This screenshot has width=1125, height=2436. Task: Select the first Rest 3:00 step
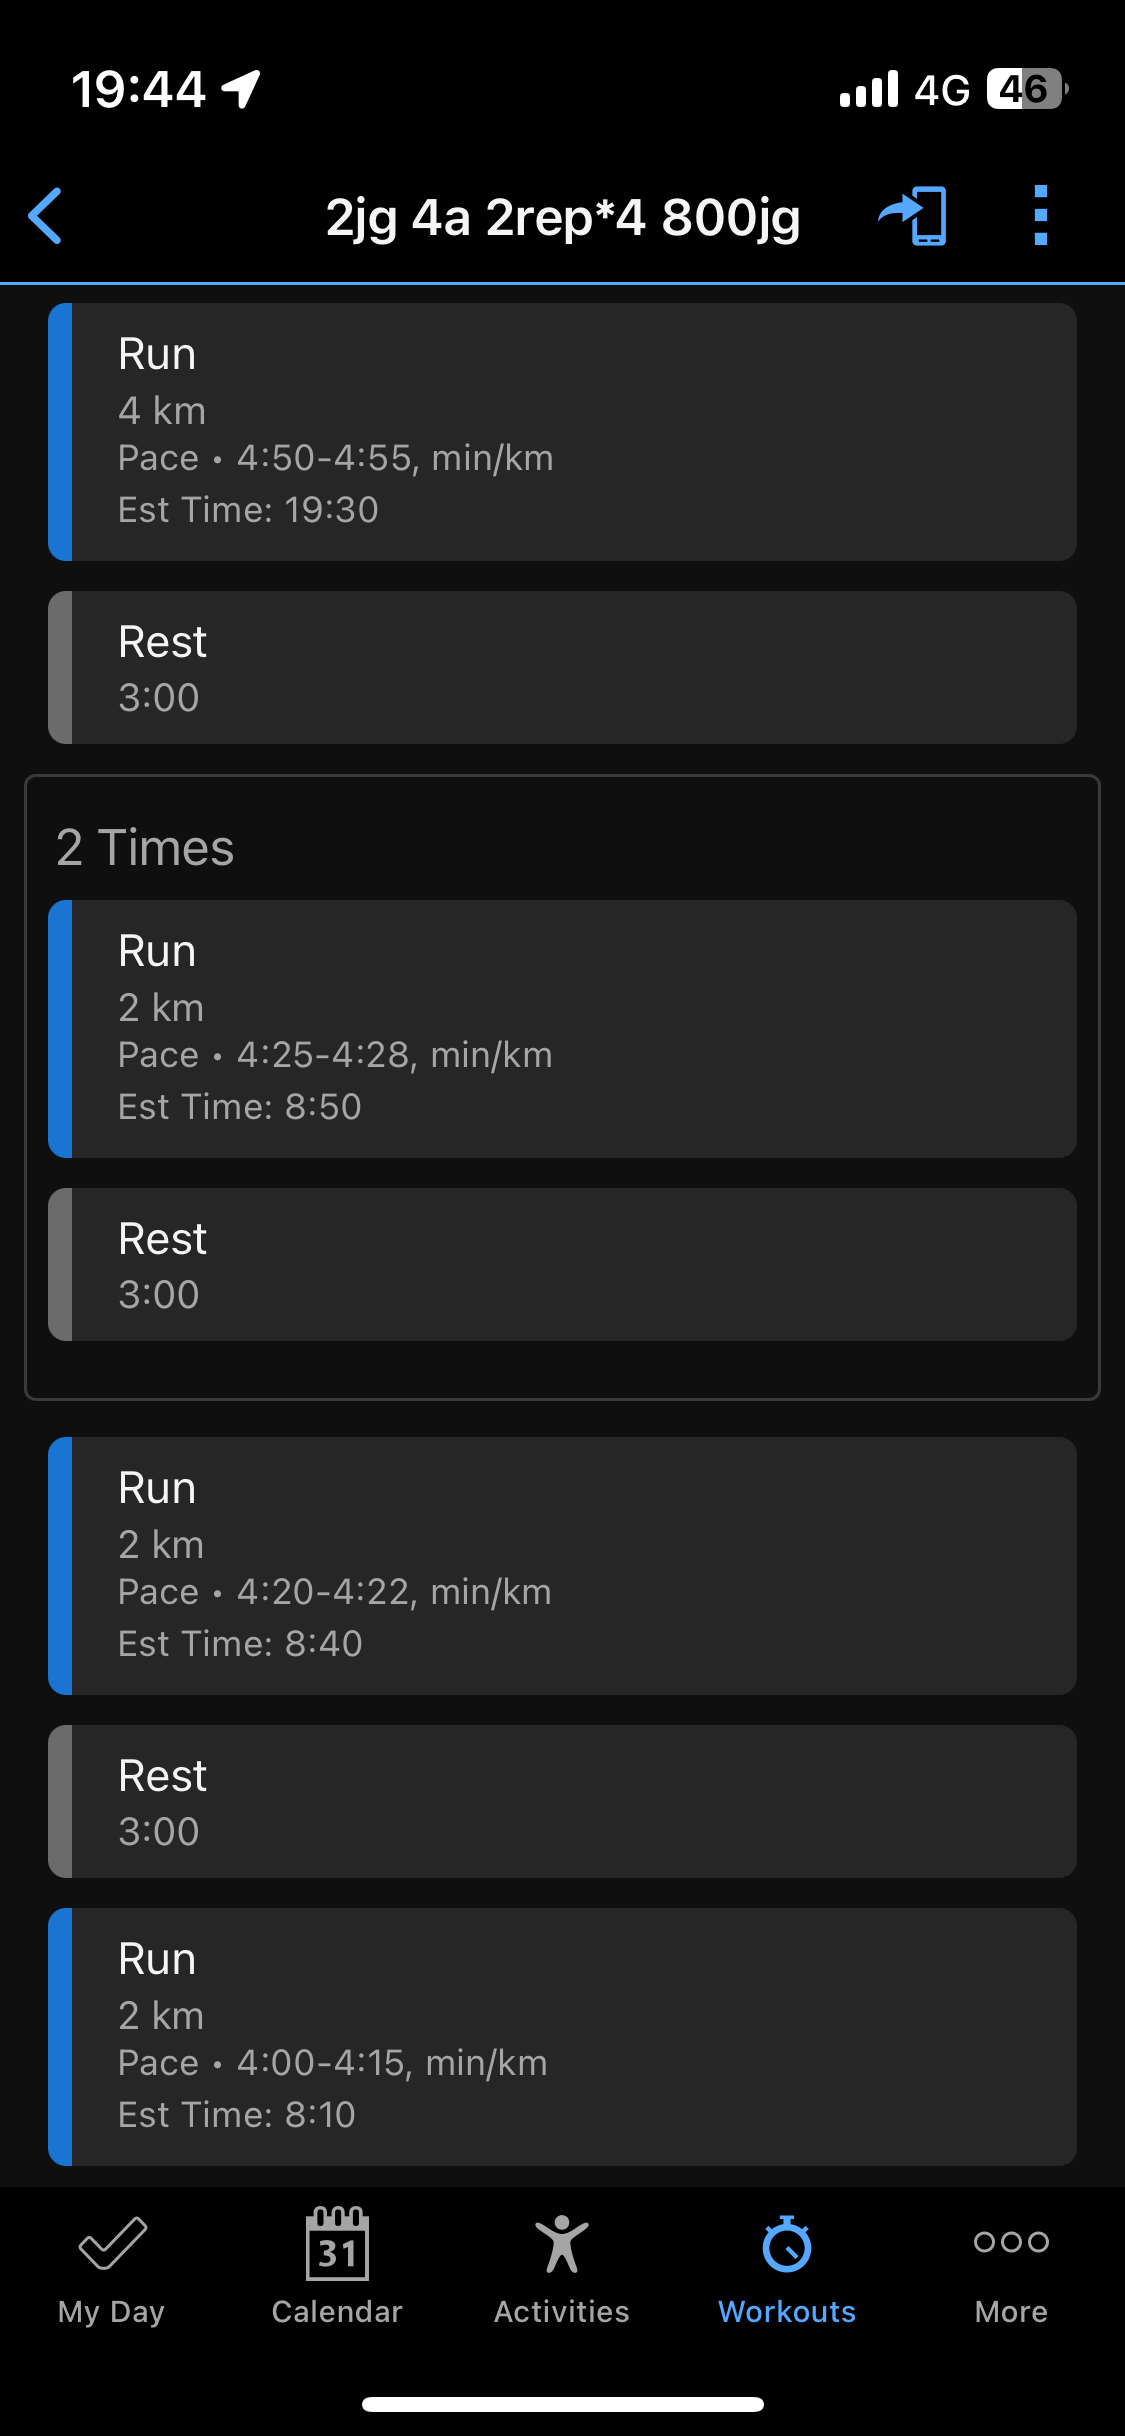(x=562, y=667)
